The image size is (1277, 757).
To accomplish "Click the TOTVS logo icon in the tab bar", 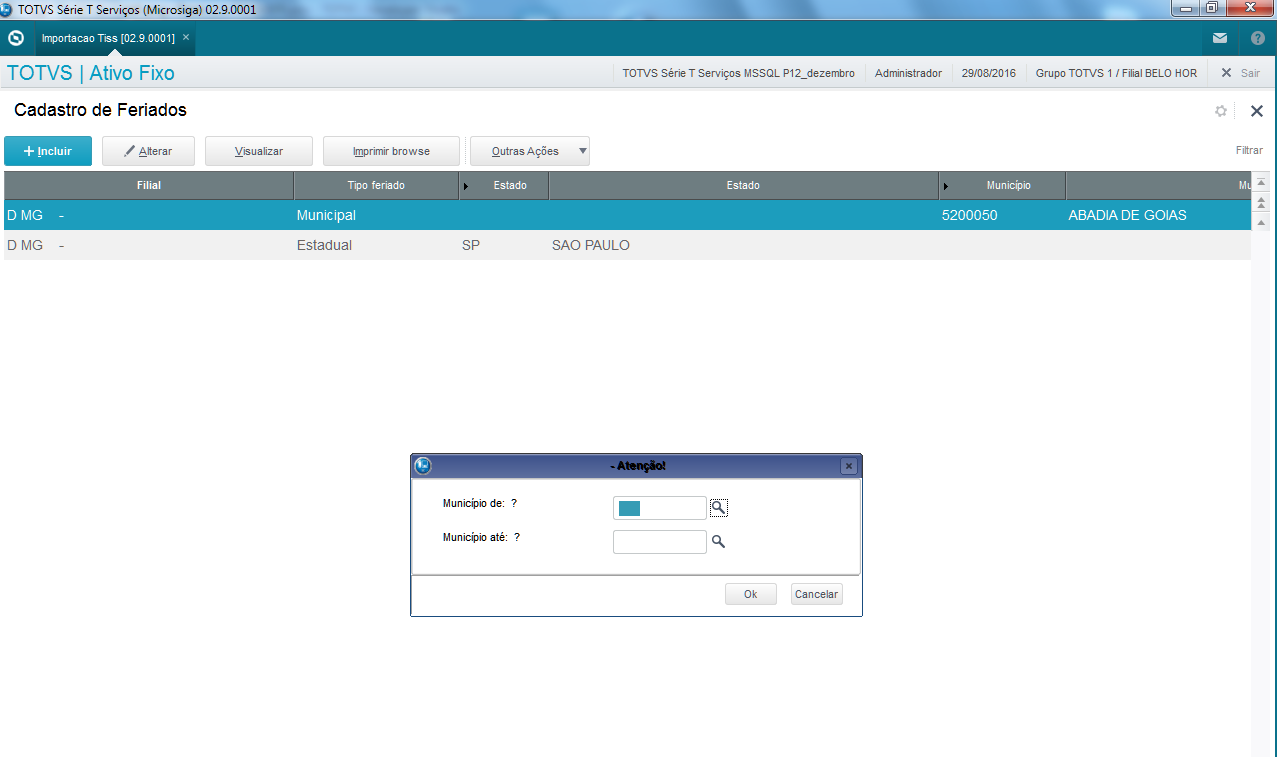I will [x=15, y=39].
